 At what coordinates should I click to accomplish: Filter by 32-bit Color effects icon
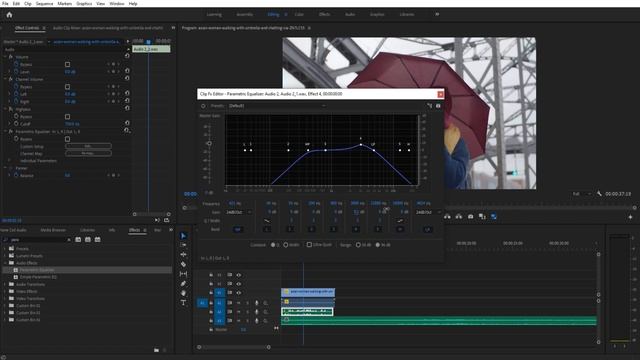click(x=88, y=240)
